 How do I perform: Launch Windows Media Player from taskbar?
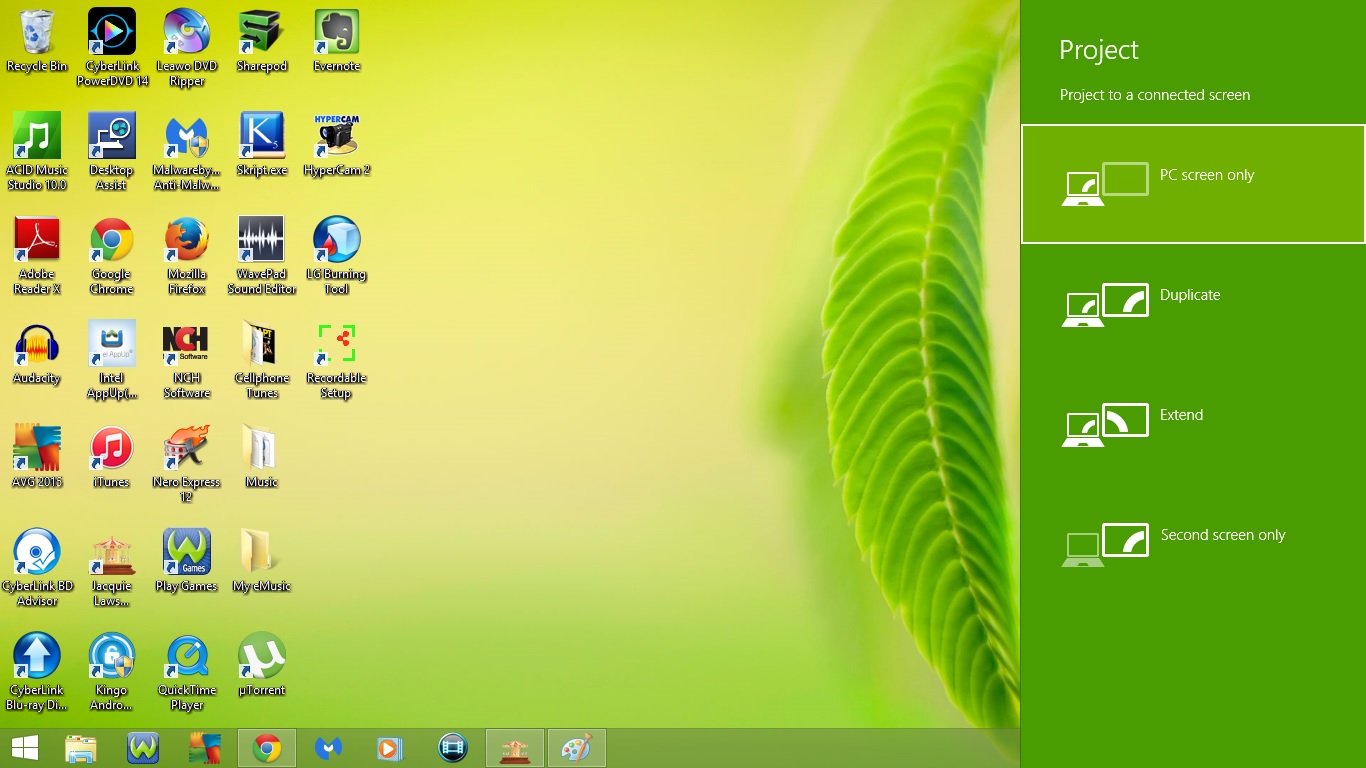[390, 748]
